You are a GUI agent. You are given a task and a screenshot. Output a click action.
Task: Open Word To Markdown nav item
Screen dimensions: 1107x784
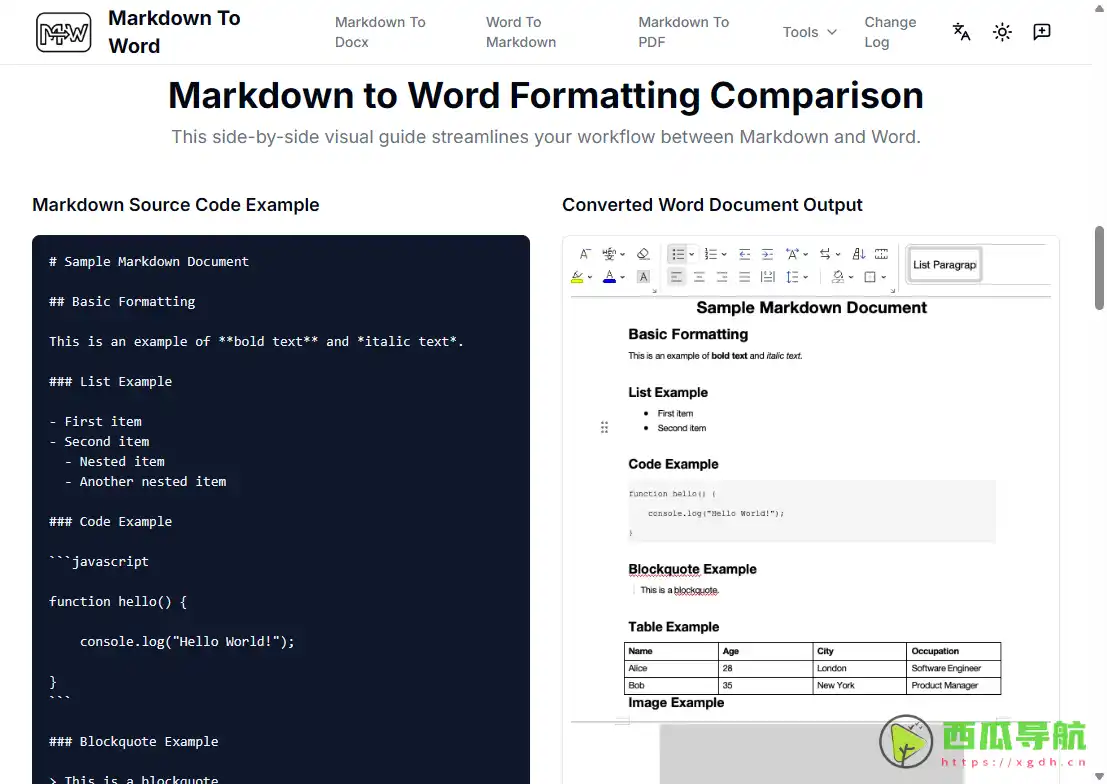521,32
